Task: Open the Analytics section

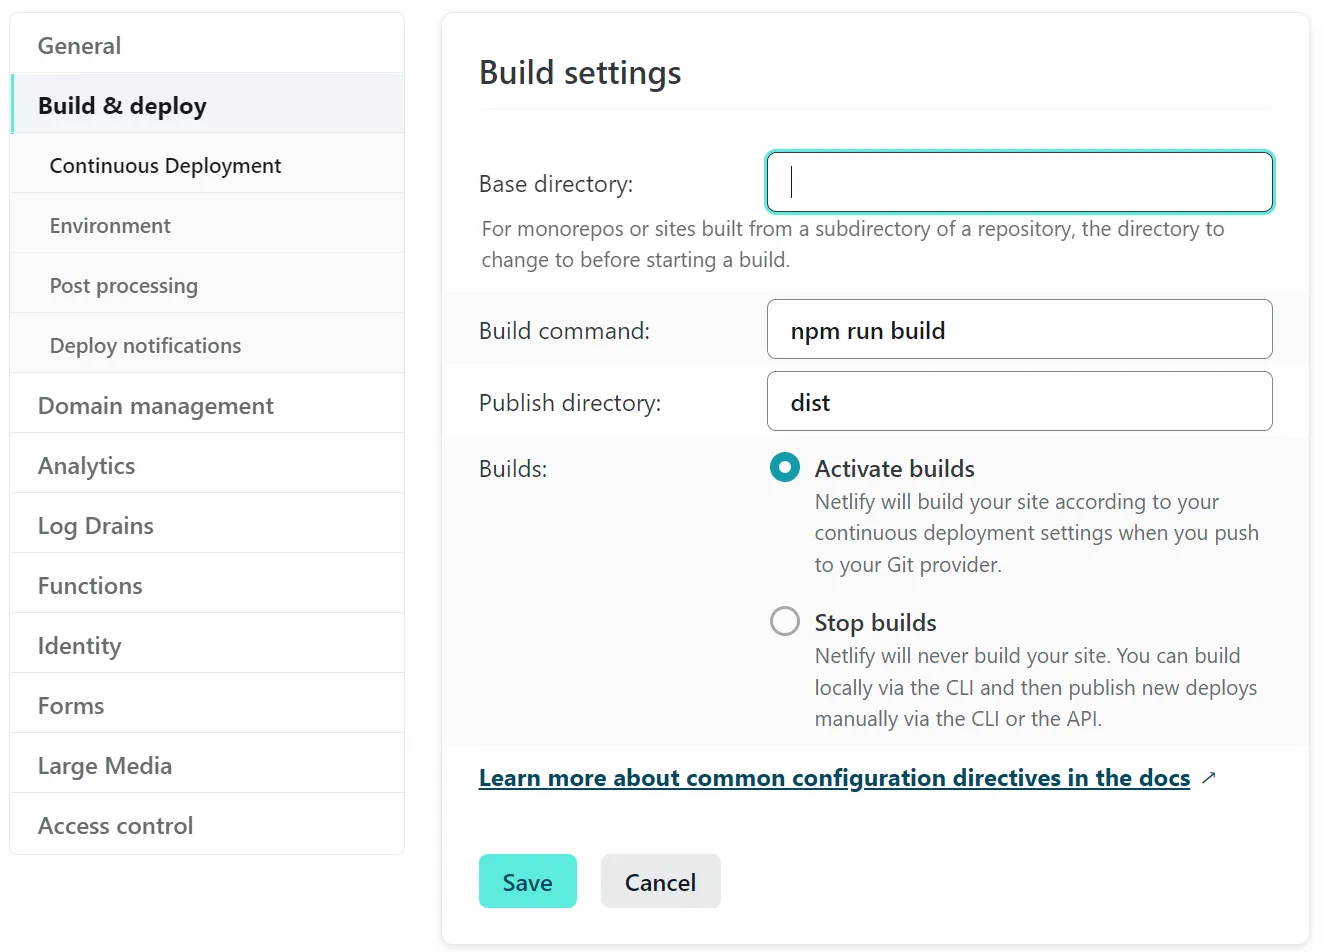Action: [207, 465]
